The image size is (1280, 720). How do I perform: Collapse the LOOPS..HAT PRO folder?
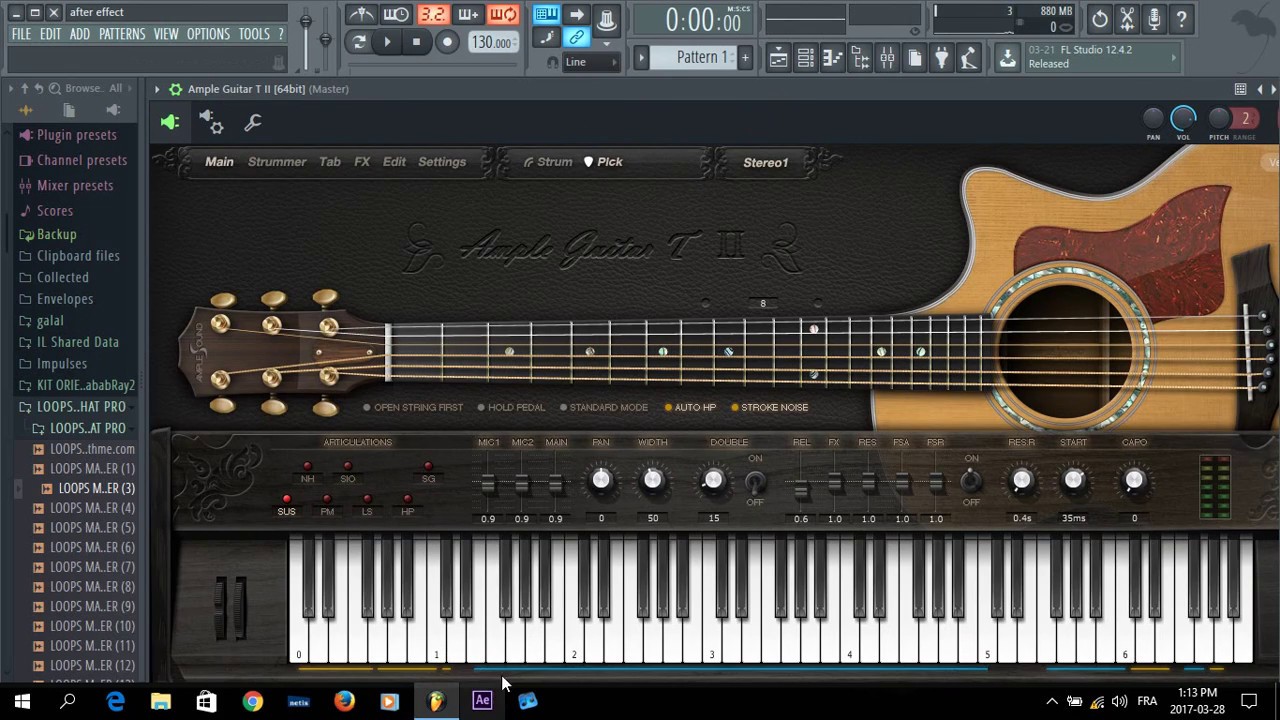point(81,407)
